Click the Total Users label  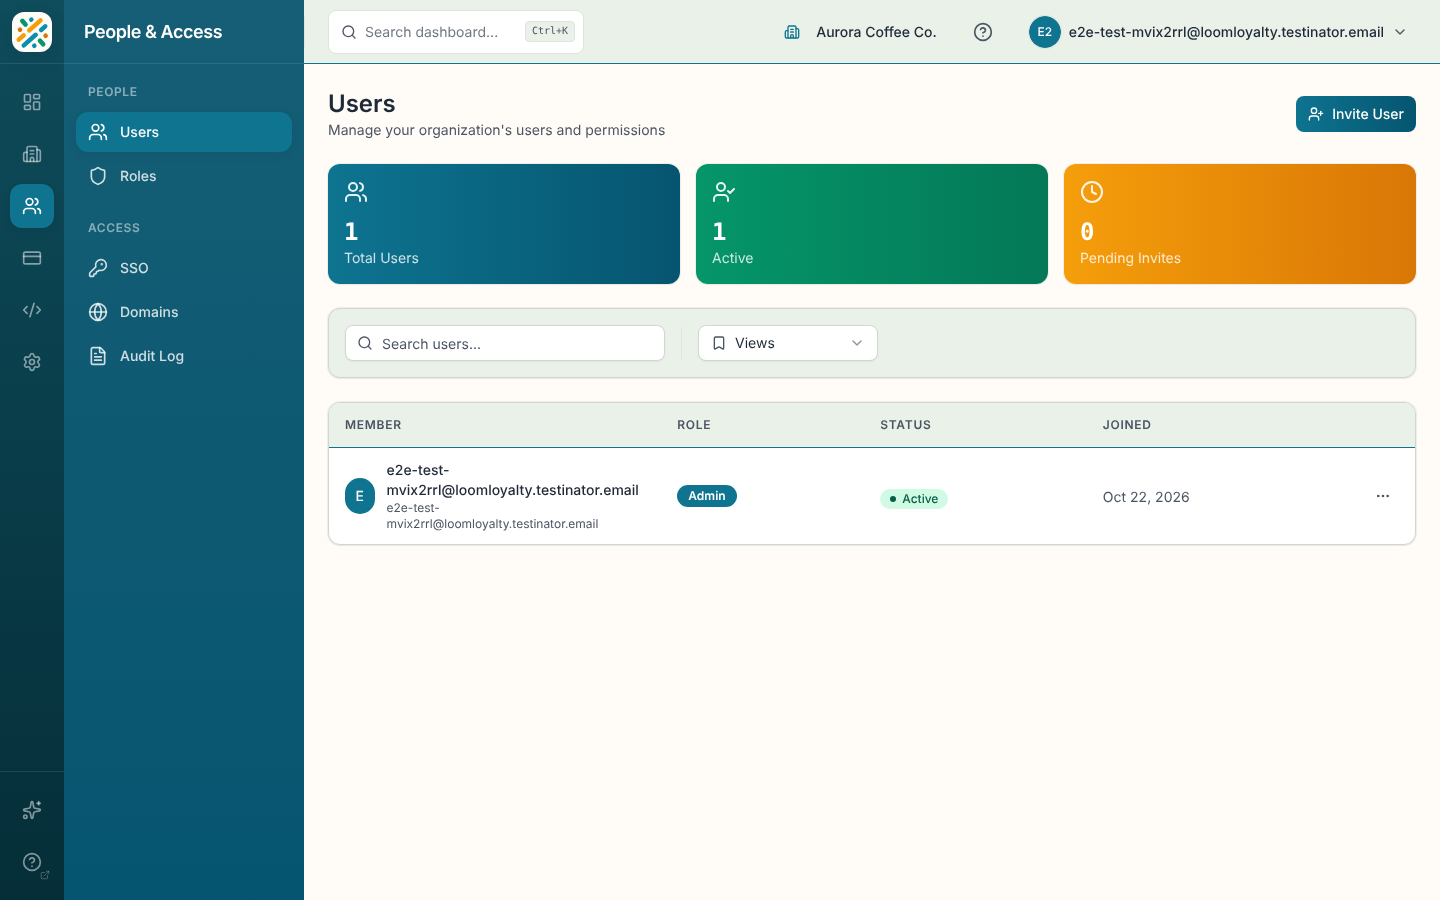point(381,258)
